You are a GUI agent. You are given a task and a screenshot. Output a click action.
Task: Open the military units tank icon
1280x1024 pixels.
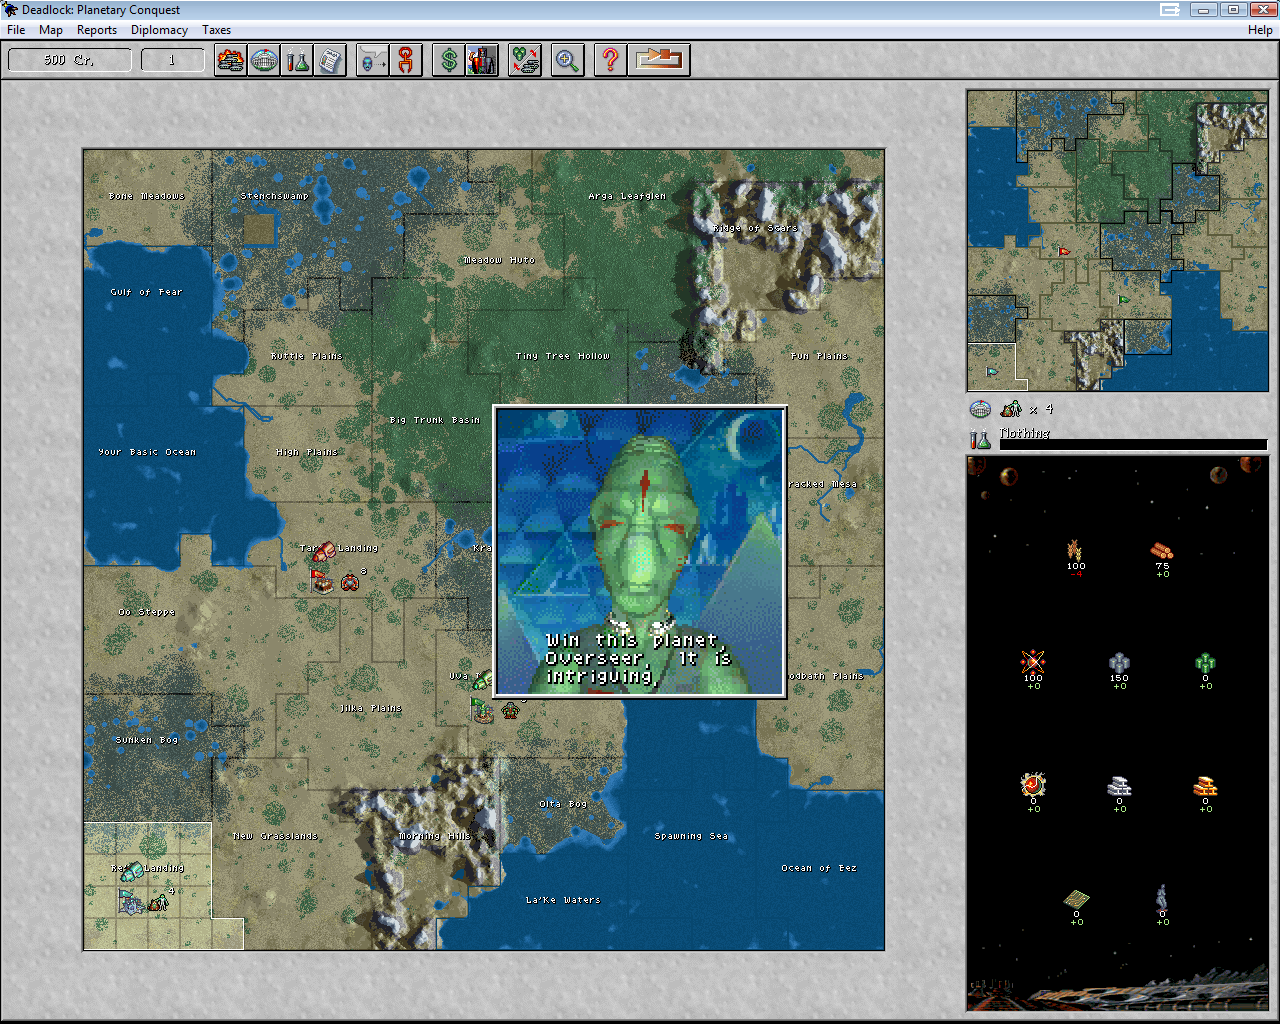pos(231,60)
